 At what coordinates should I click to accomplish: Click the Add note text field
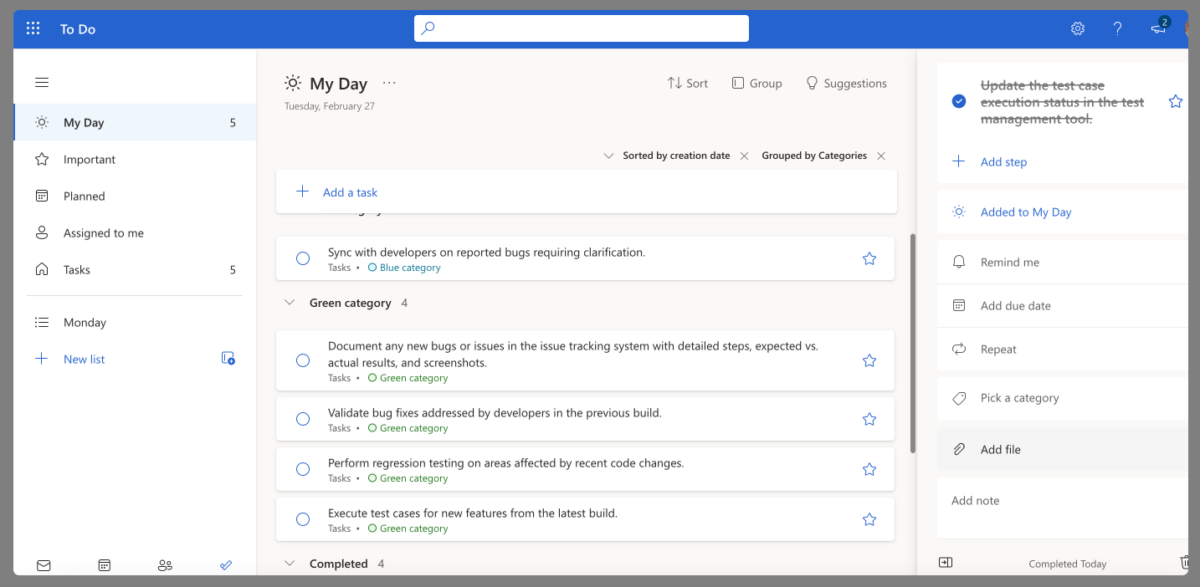coord(1060,501)
